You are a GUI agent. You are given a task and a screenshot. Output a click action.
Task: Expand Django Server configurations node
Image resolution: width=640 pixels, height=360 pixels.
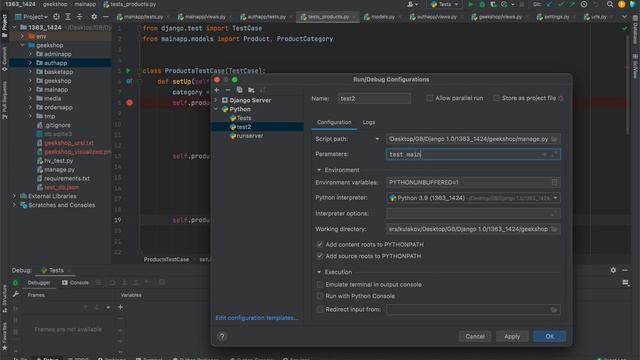[x=216, y=100]
